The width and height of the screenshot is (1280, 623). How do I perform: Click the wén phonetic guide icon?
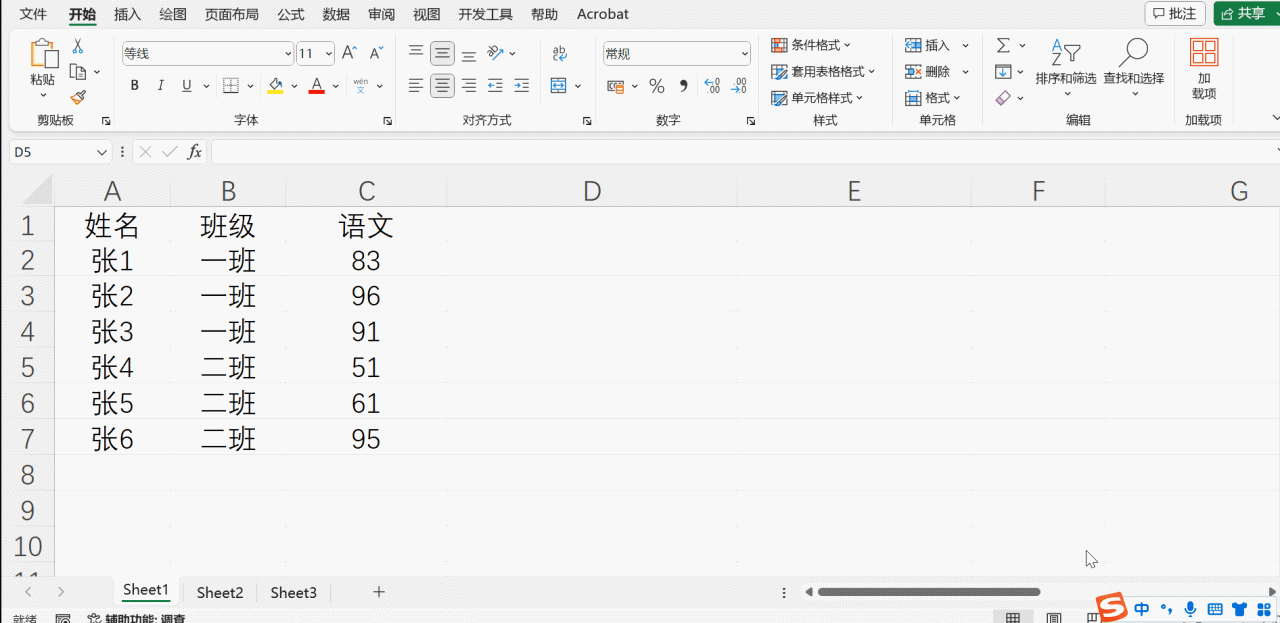tap(361, 86)
